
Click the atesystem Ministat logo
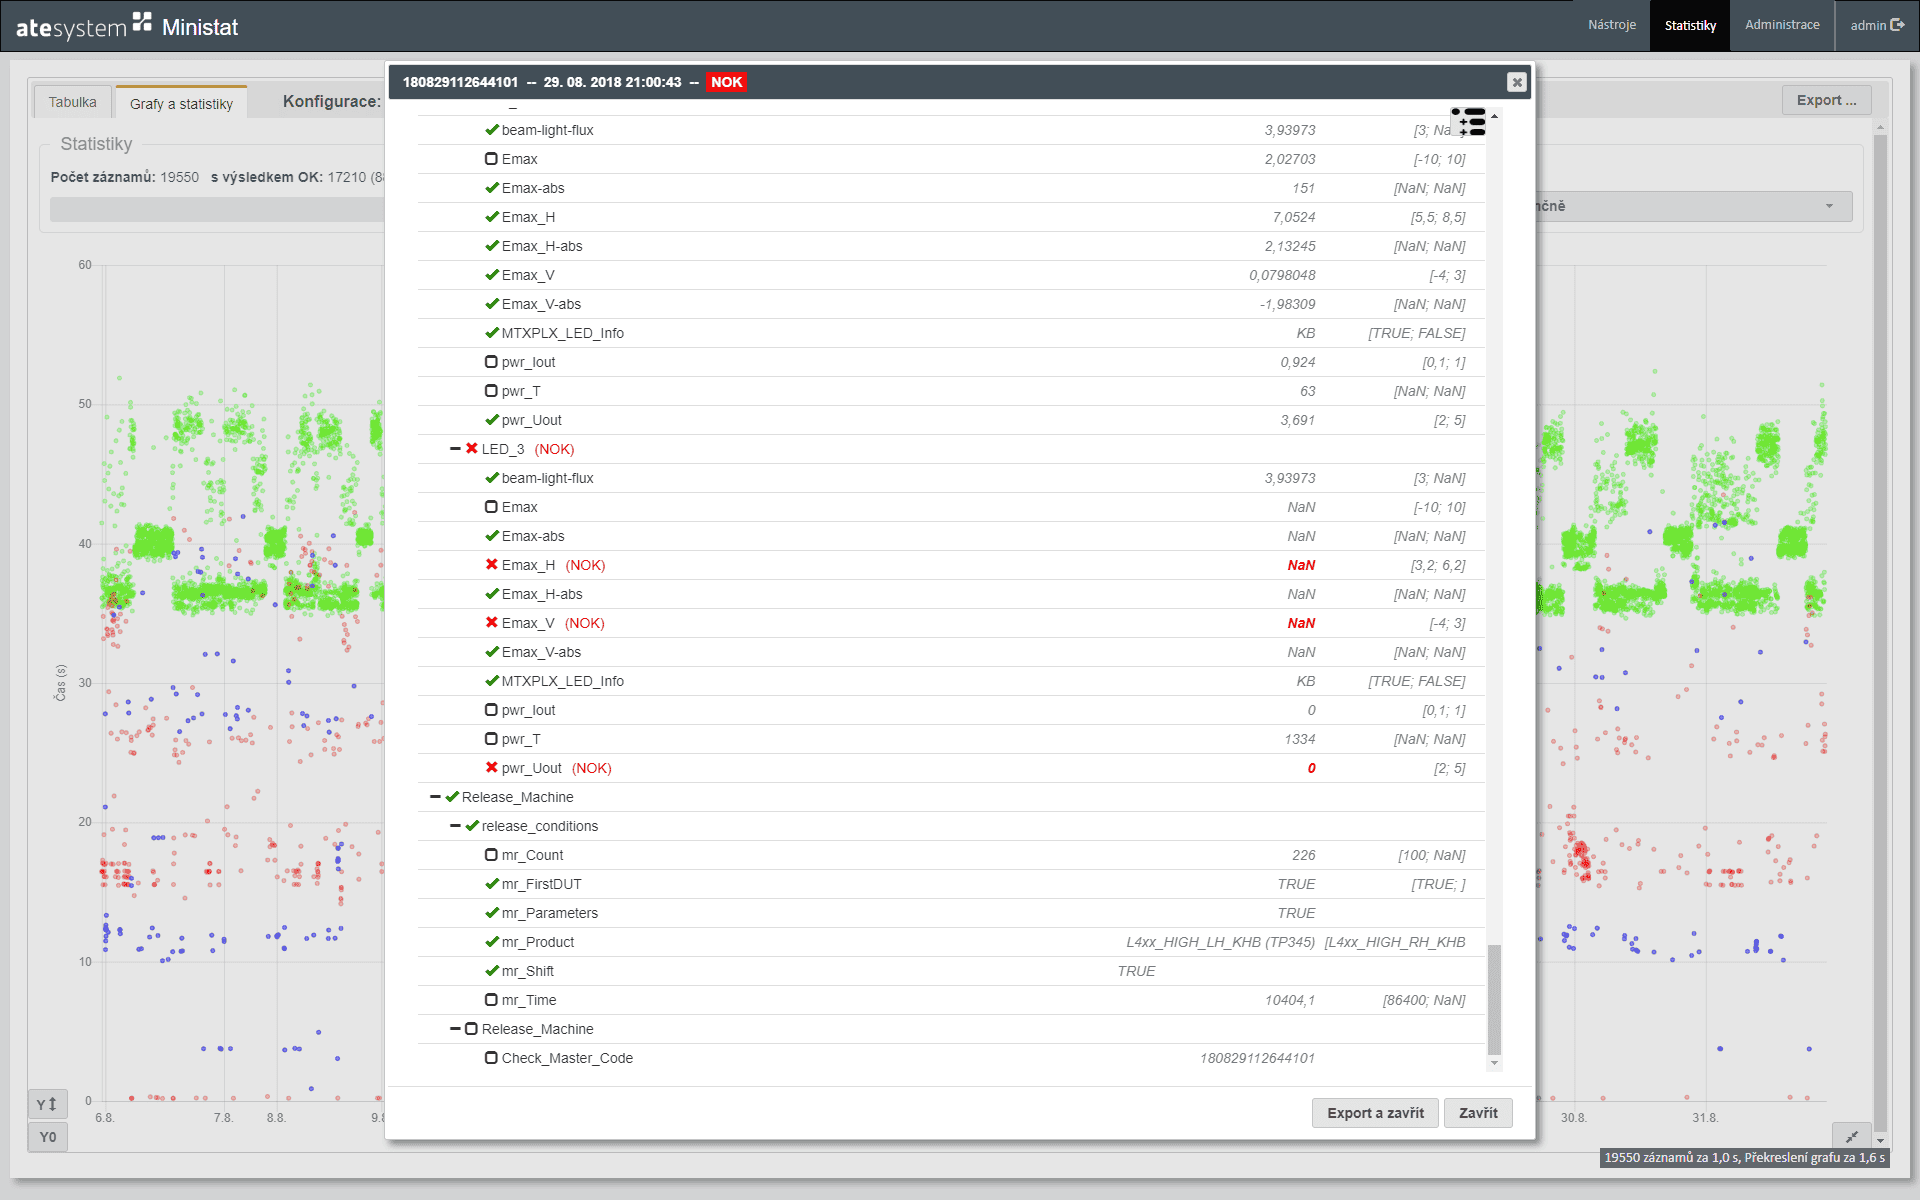click(x=127, y=26)
